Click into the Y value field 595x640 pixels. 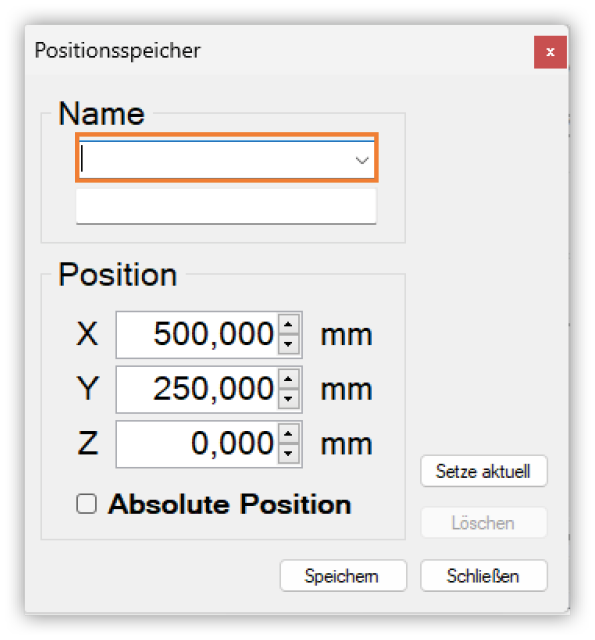198,389
